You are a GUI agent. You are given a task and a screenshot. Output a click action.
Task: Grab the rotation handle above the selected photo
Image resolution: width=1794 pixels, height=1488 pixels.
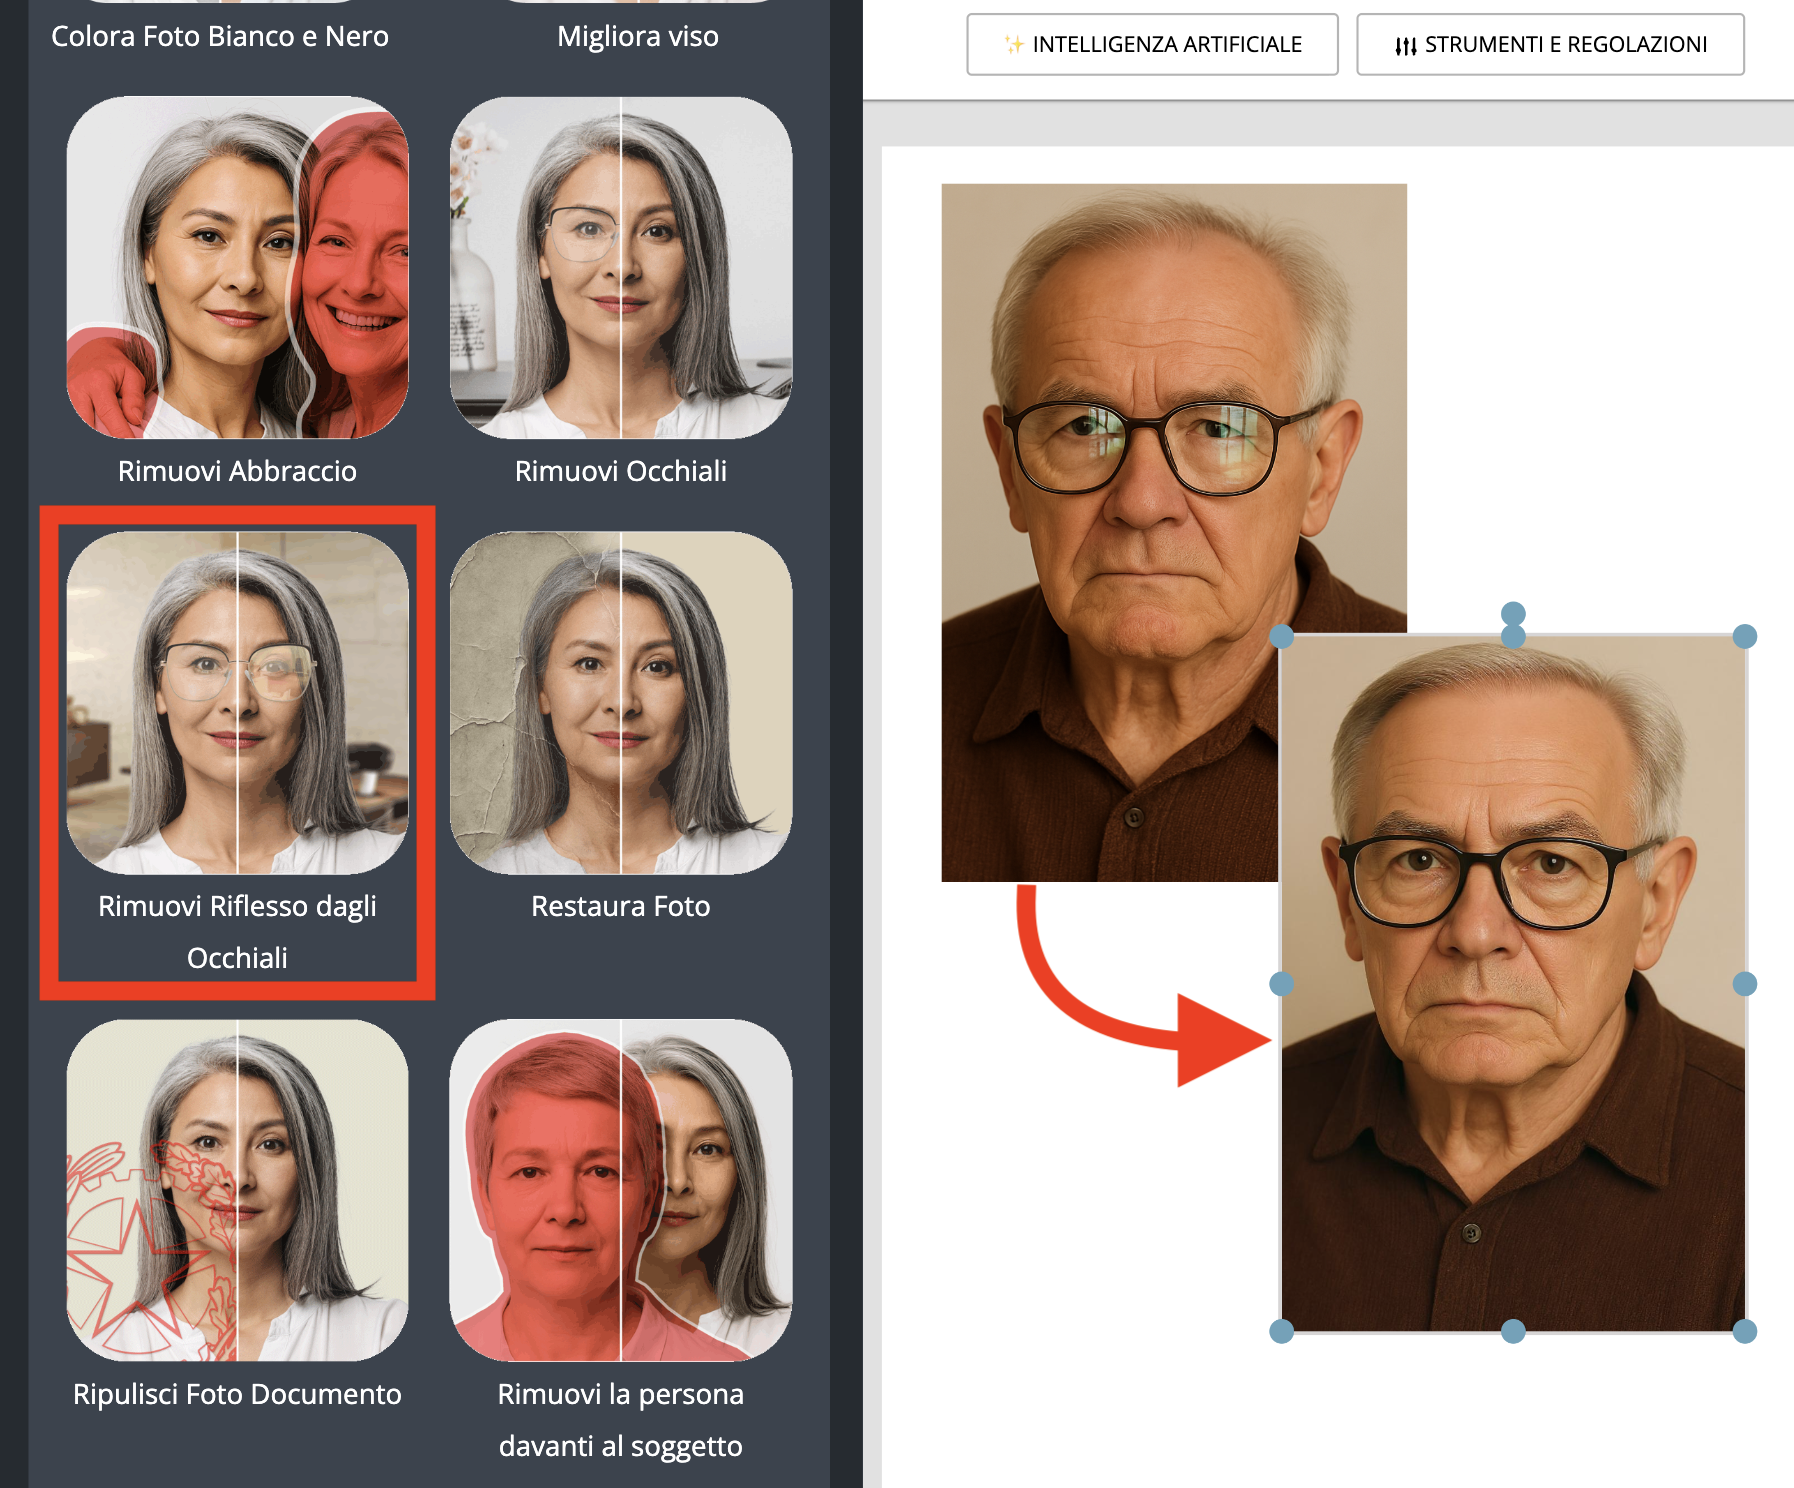pos(1513,612)
